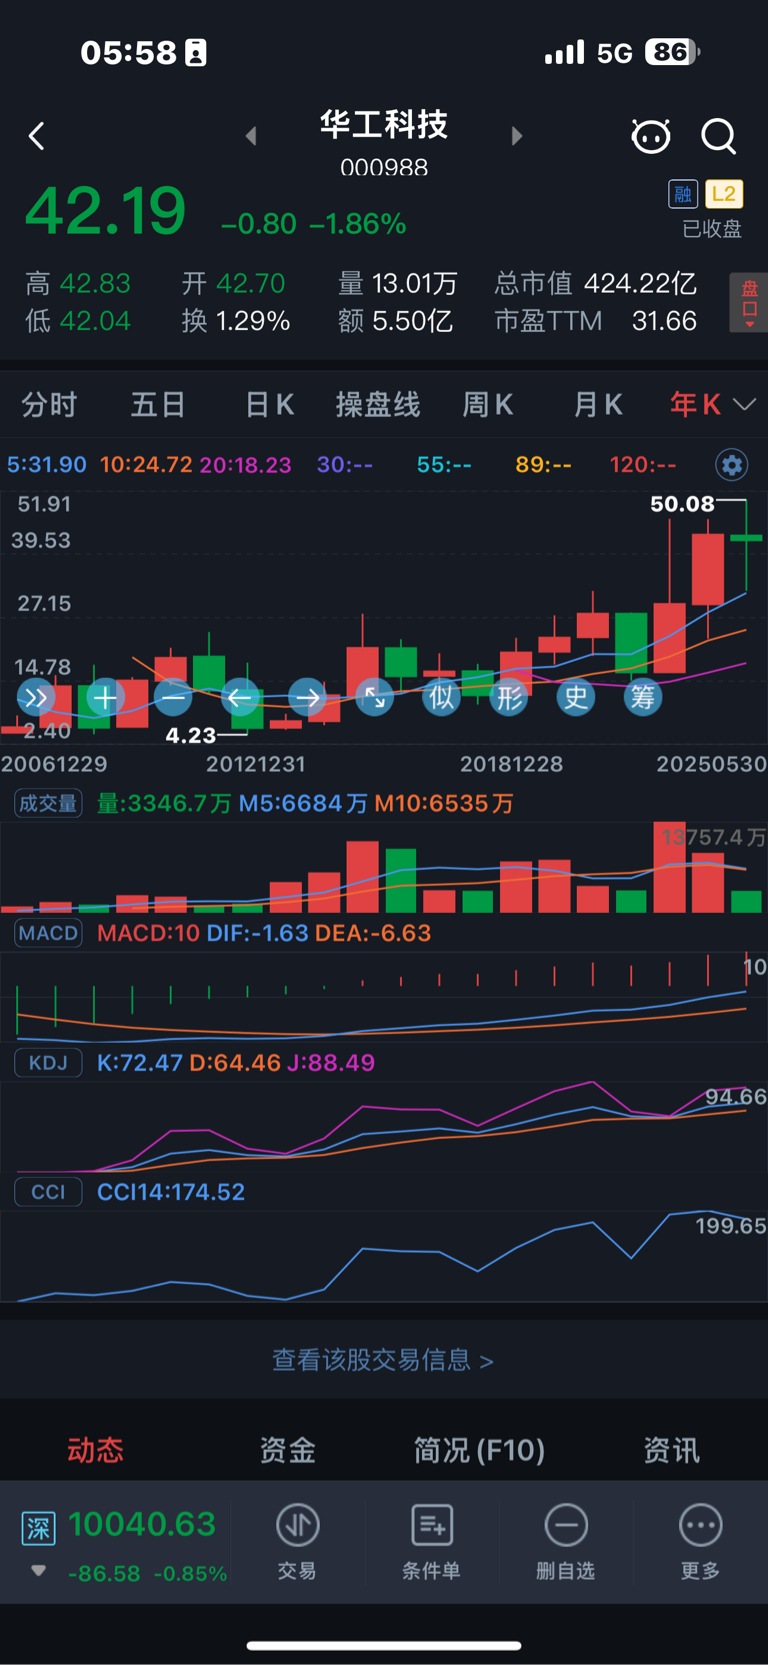Select the 日K tab
Viewport: 768px width, 1665px height.
click(x=269, y=405)
